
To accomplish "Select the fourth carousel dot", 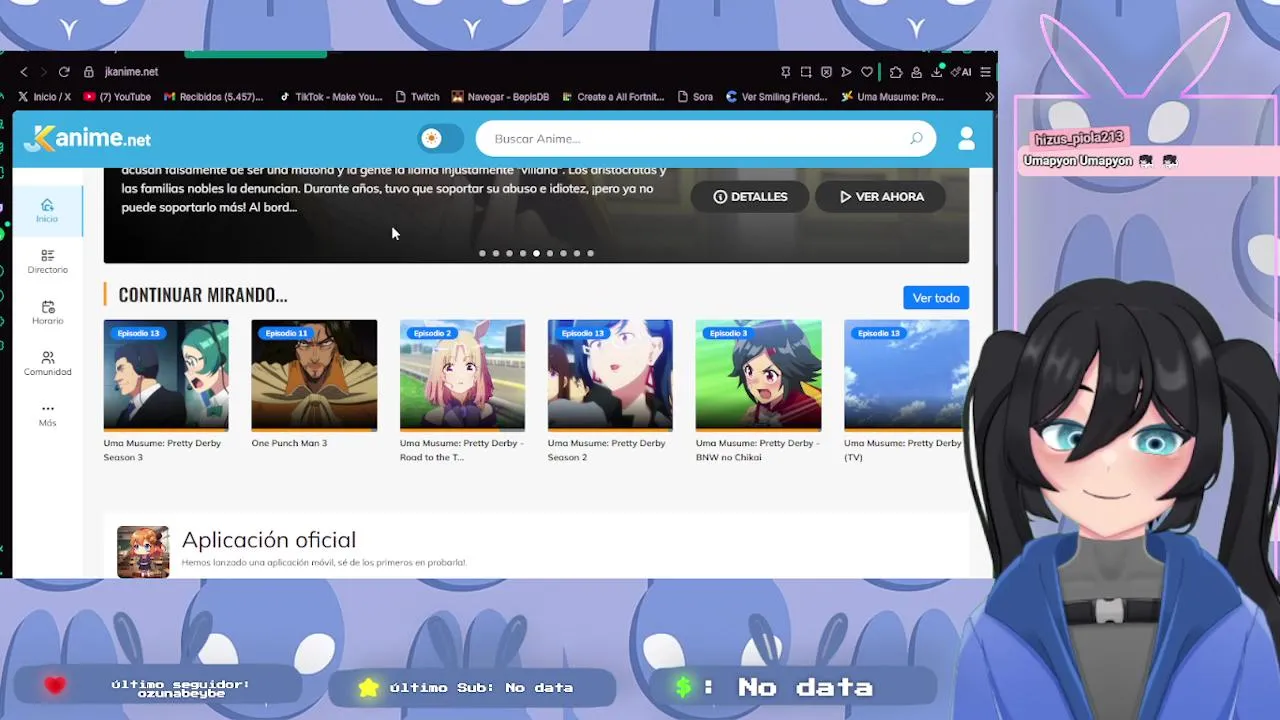I will (523, 254).
